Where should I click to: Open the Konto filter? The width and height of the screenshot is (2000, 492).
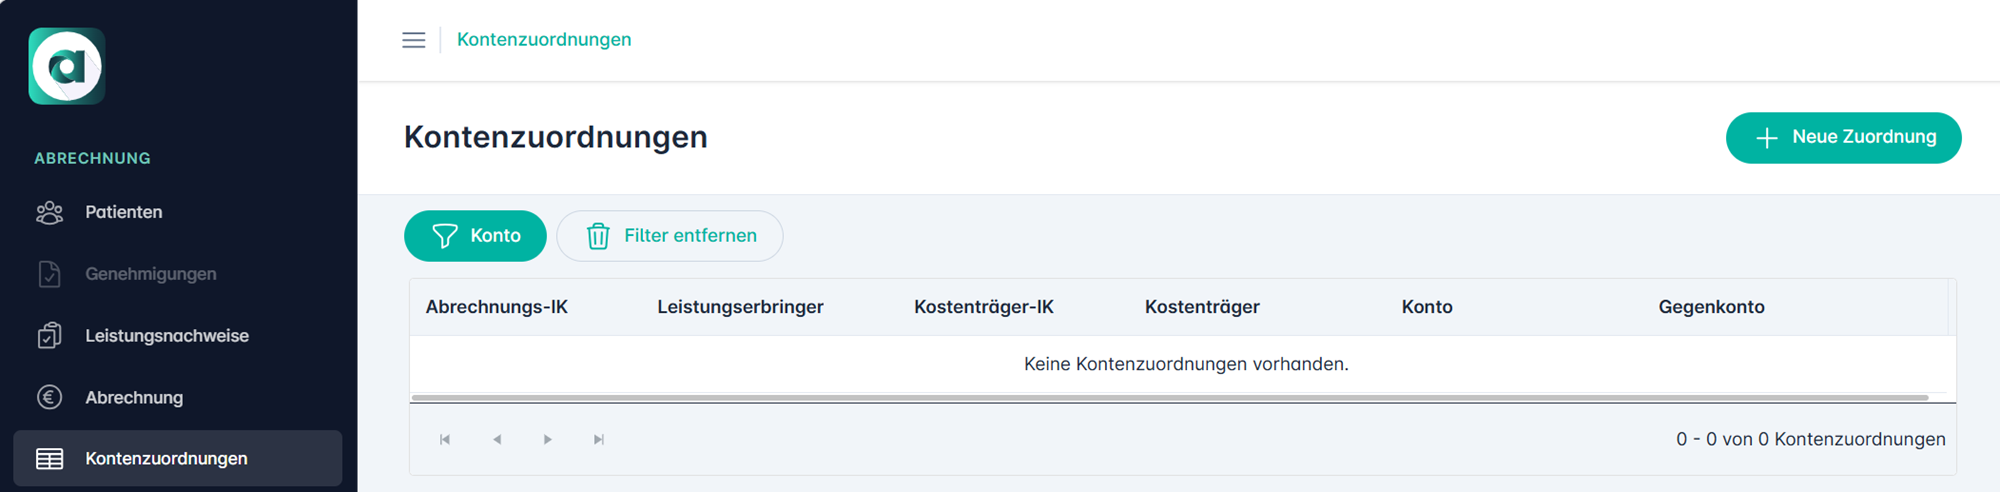(x=475, y=236)
